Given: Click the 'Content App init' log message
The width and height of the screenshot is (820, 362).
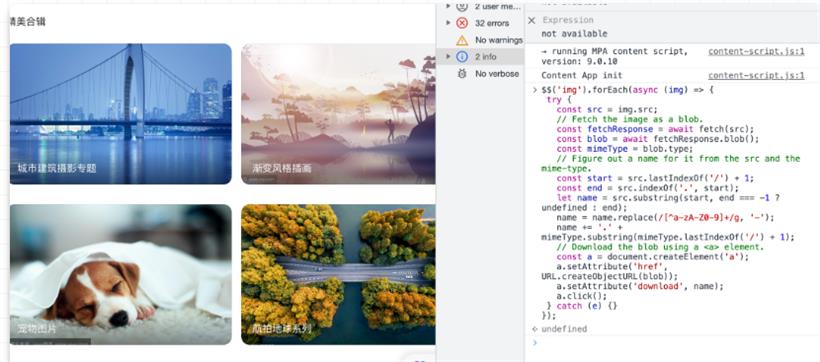Looking at the screenshot, I should (x=582, y=76).
